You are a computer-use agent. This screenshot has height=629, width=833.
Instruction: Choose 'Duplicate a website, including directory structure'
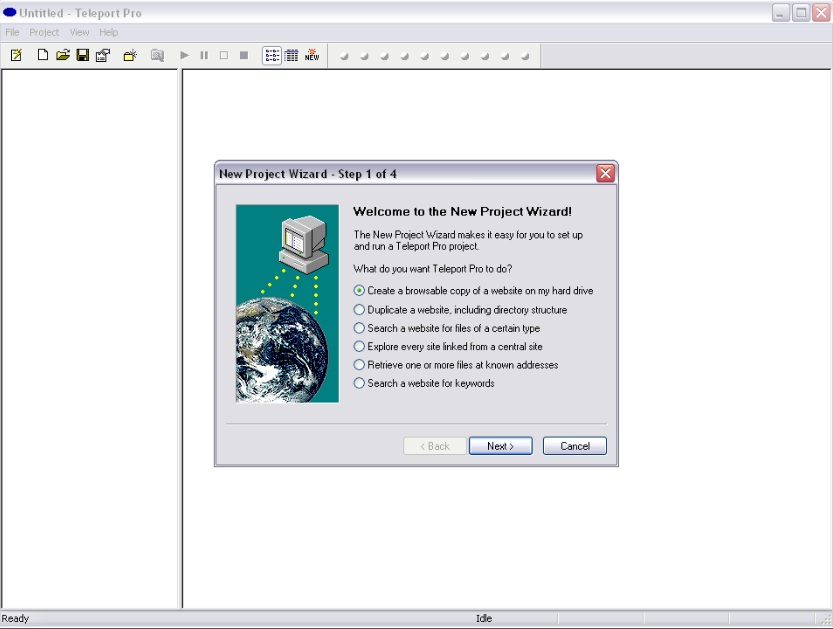pyautogui.click(x=461, y=310)
